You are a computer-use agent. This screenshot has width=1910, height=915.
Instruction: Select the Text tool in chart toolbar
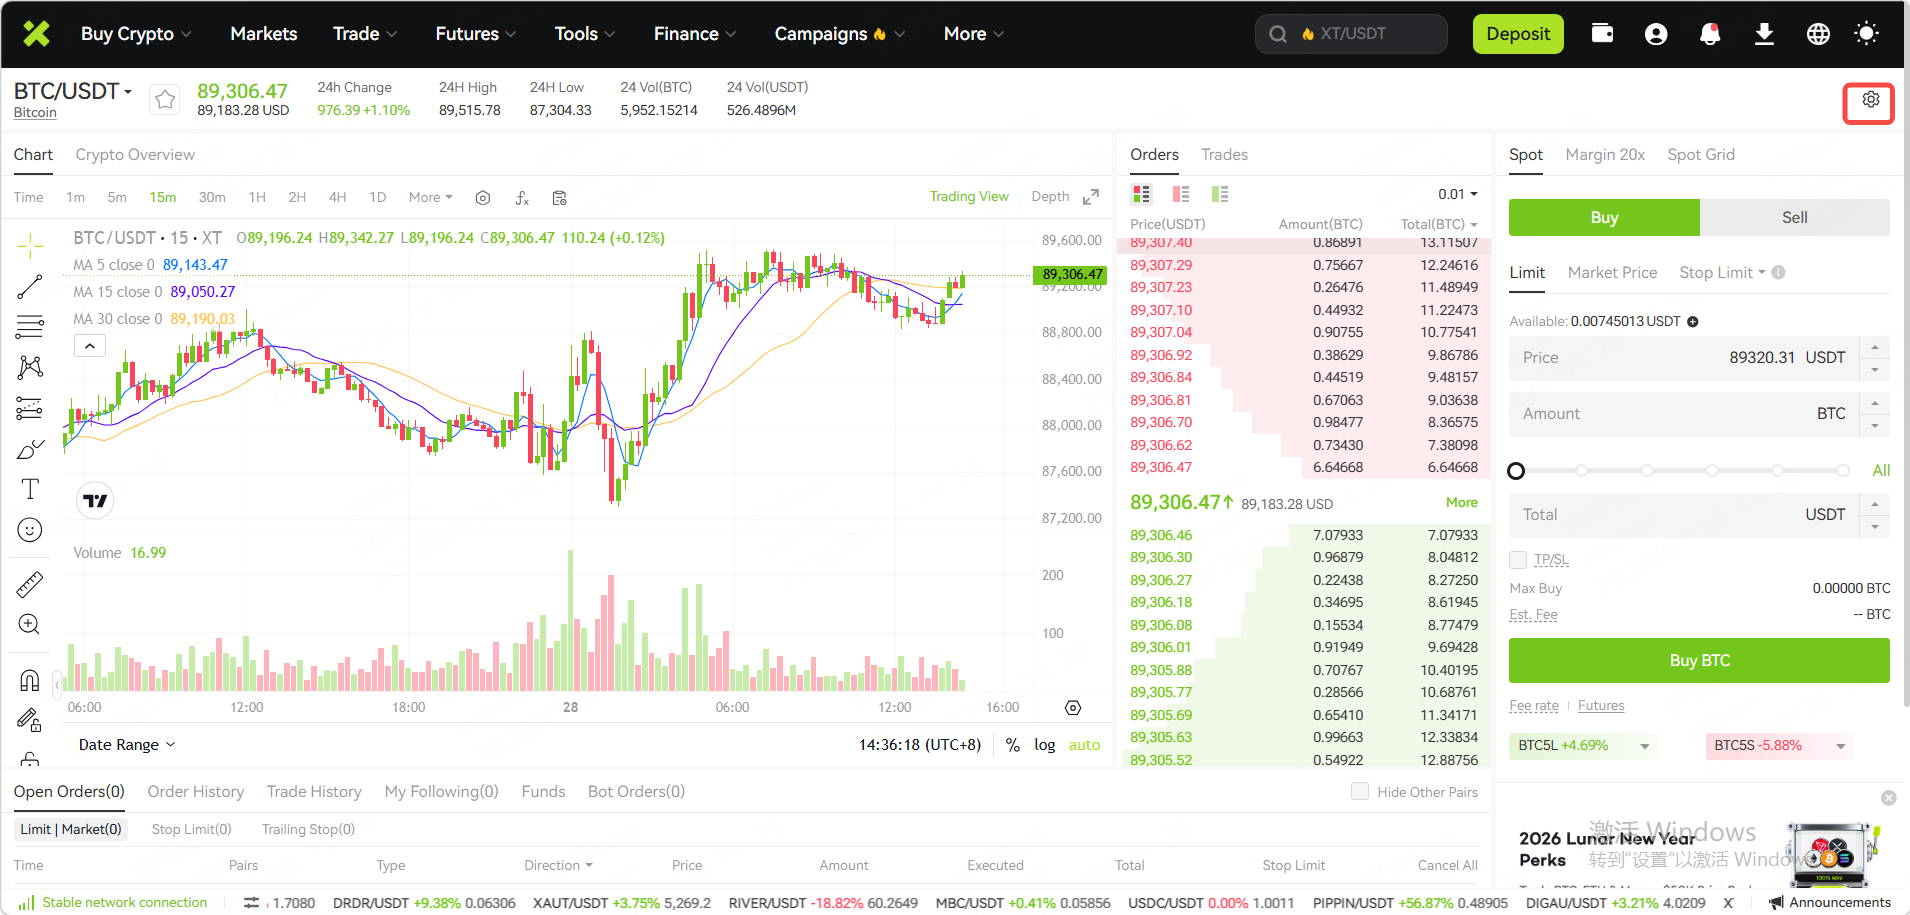pos(30,489)
